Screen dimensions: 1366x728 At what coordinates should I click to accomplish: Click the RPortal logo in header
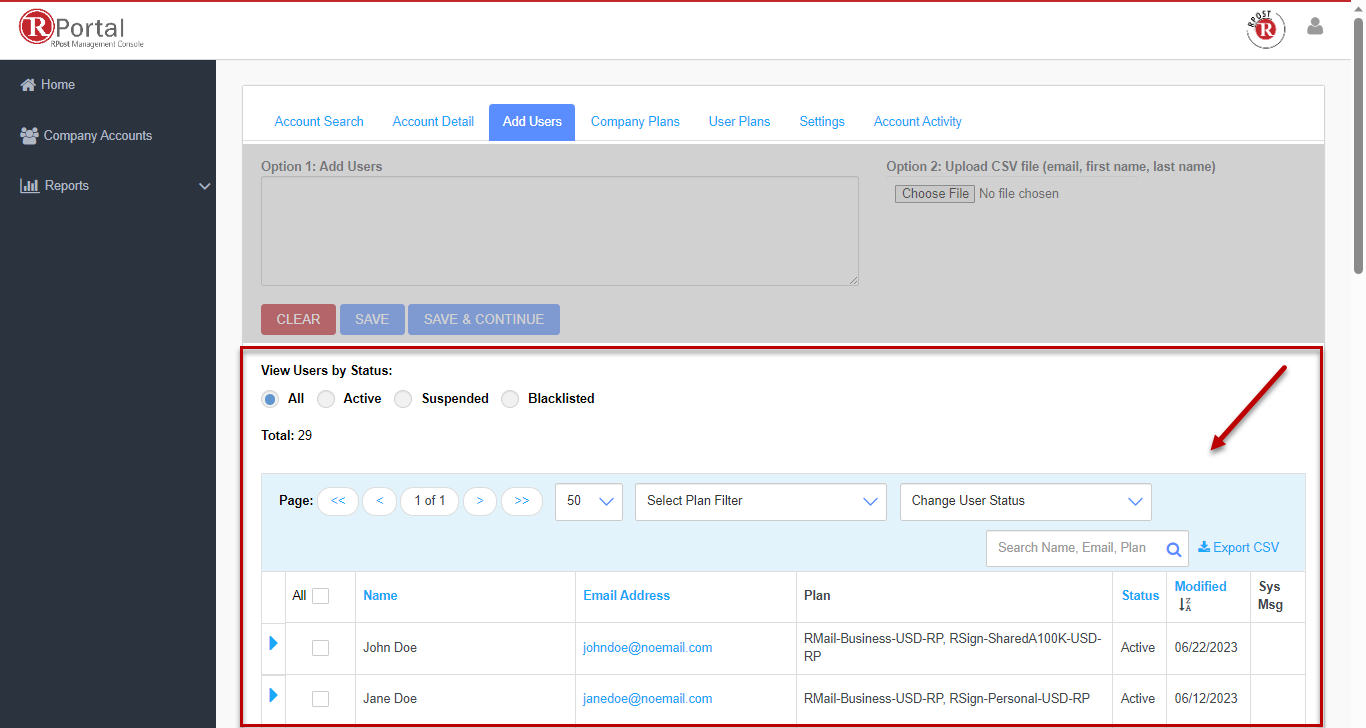point(82,30)
